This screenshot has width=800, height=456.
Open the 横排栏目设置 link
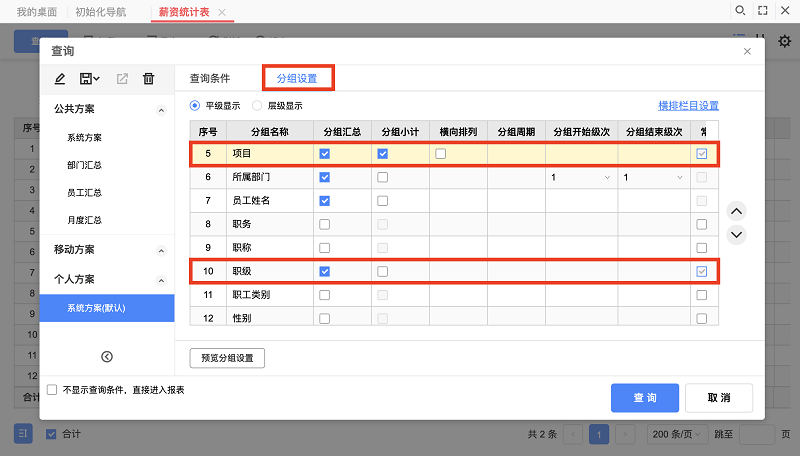pyautogui.click(x=688, y=106)
